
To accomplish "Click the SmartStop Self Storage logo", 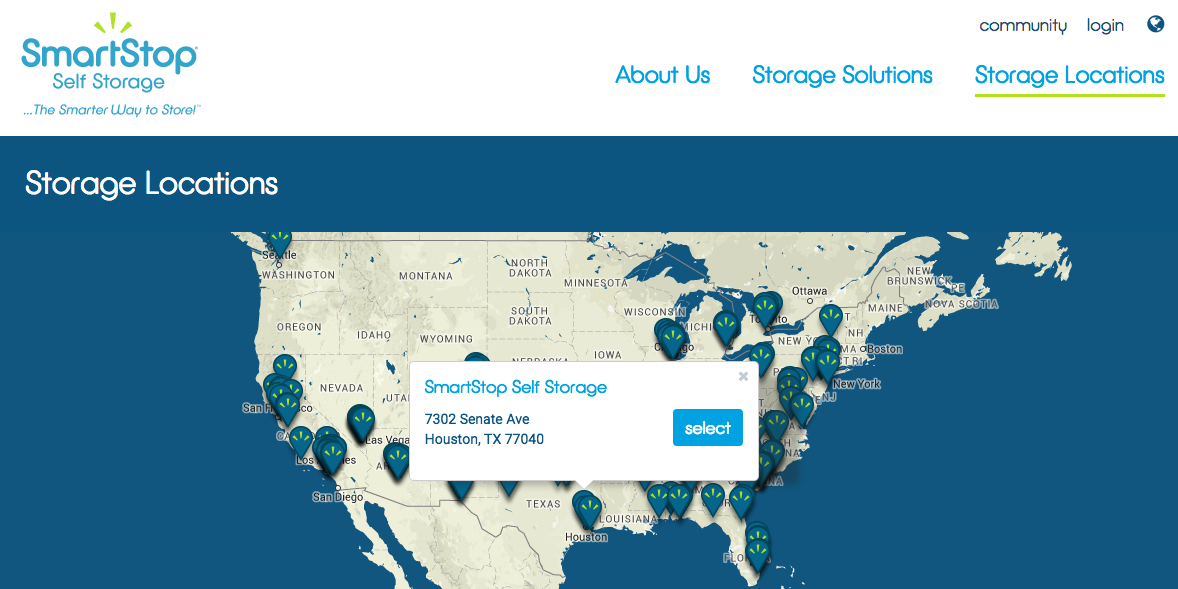I will 110,65.
